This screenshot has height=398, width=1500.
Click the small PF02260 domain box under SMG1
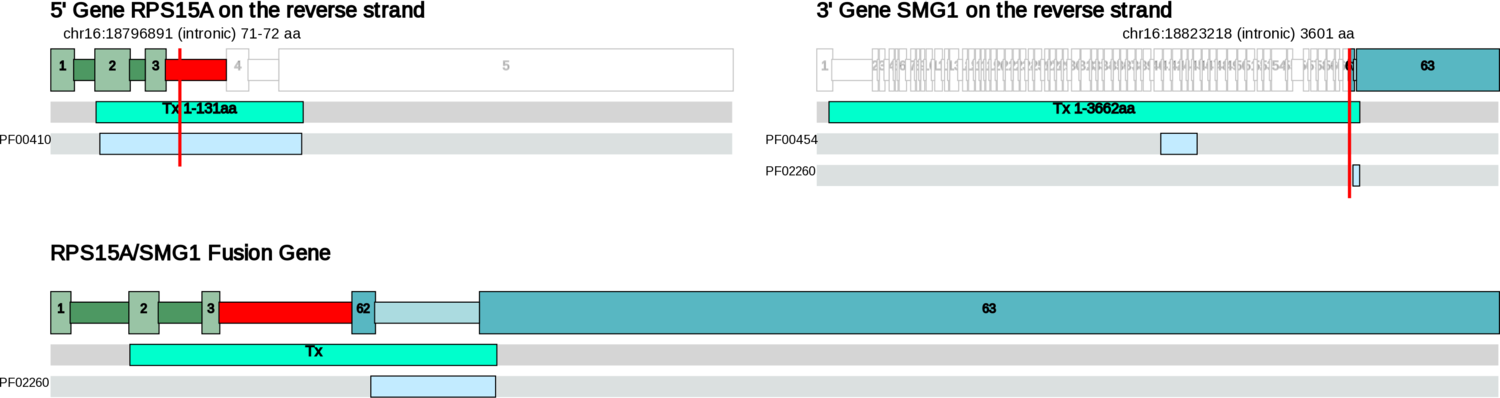coord(1356,175)
